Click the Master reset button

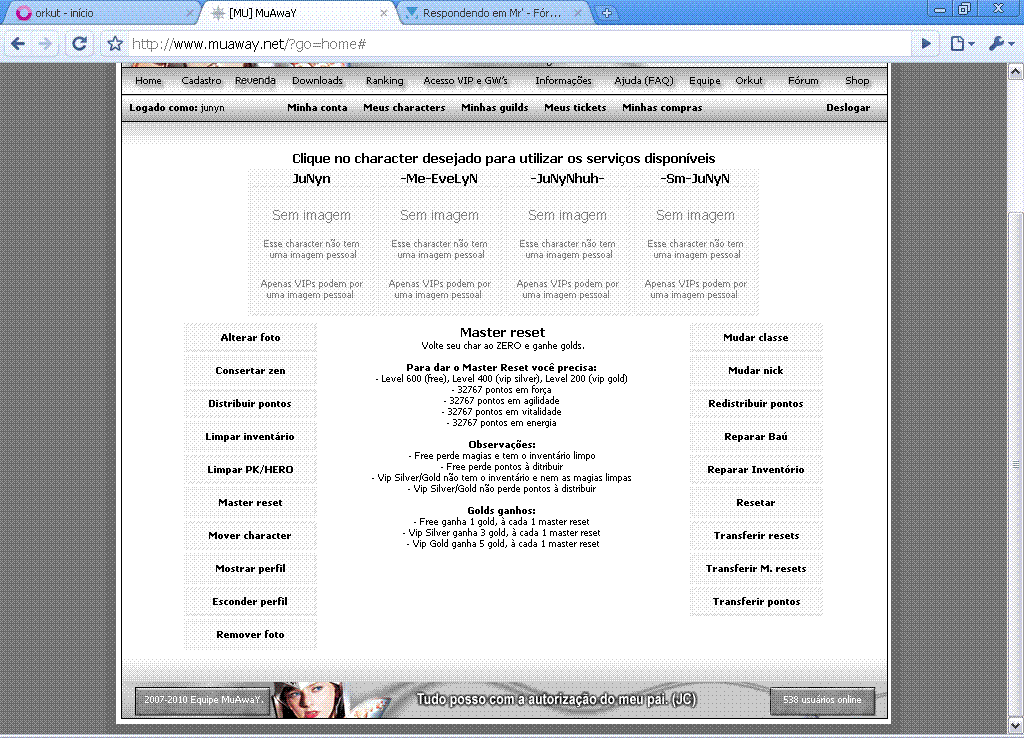click(x=250, y=503)
